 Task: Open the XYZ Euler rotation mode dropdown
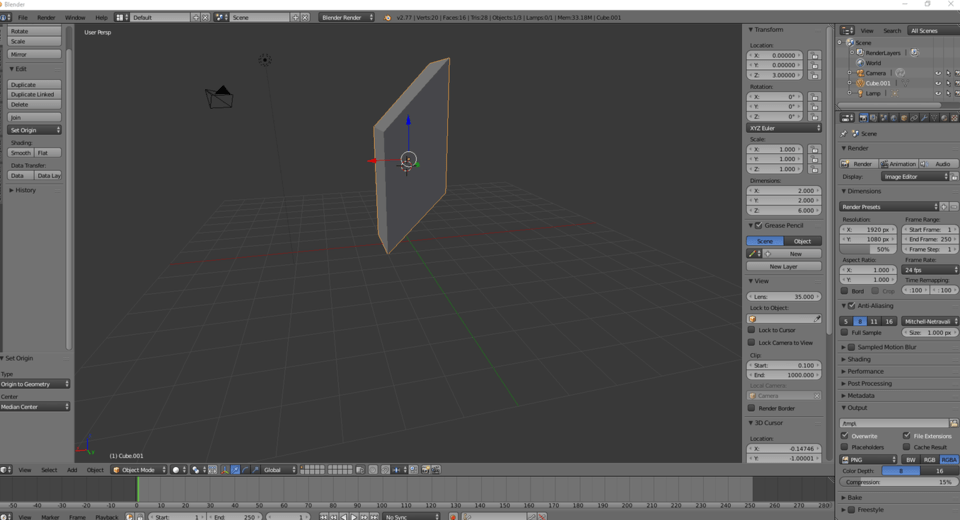[784, 128]
